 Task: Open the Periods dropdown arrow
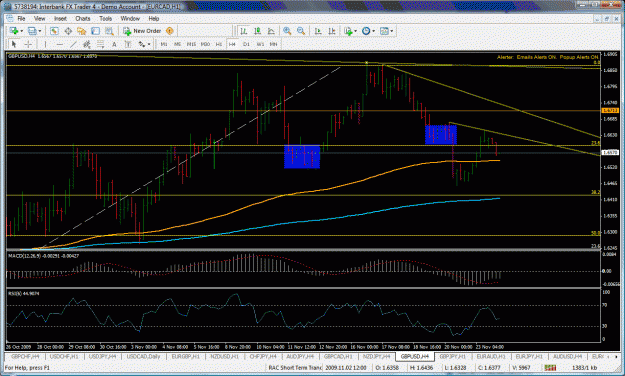point(373,31)
